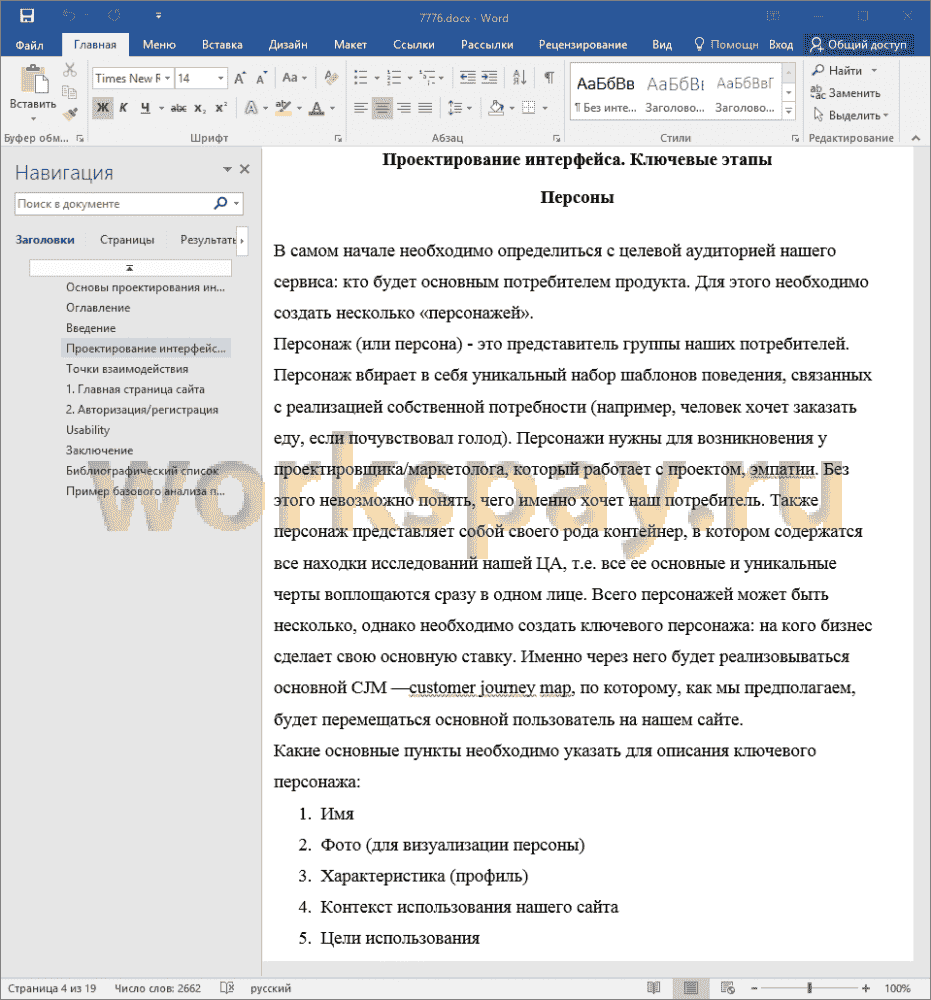
Task: Toggle underline formatting (Ч)
Action: (145, 108)
